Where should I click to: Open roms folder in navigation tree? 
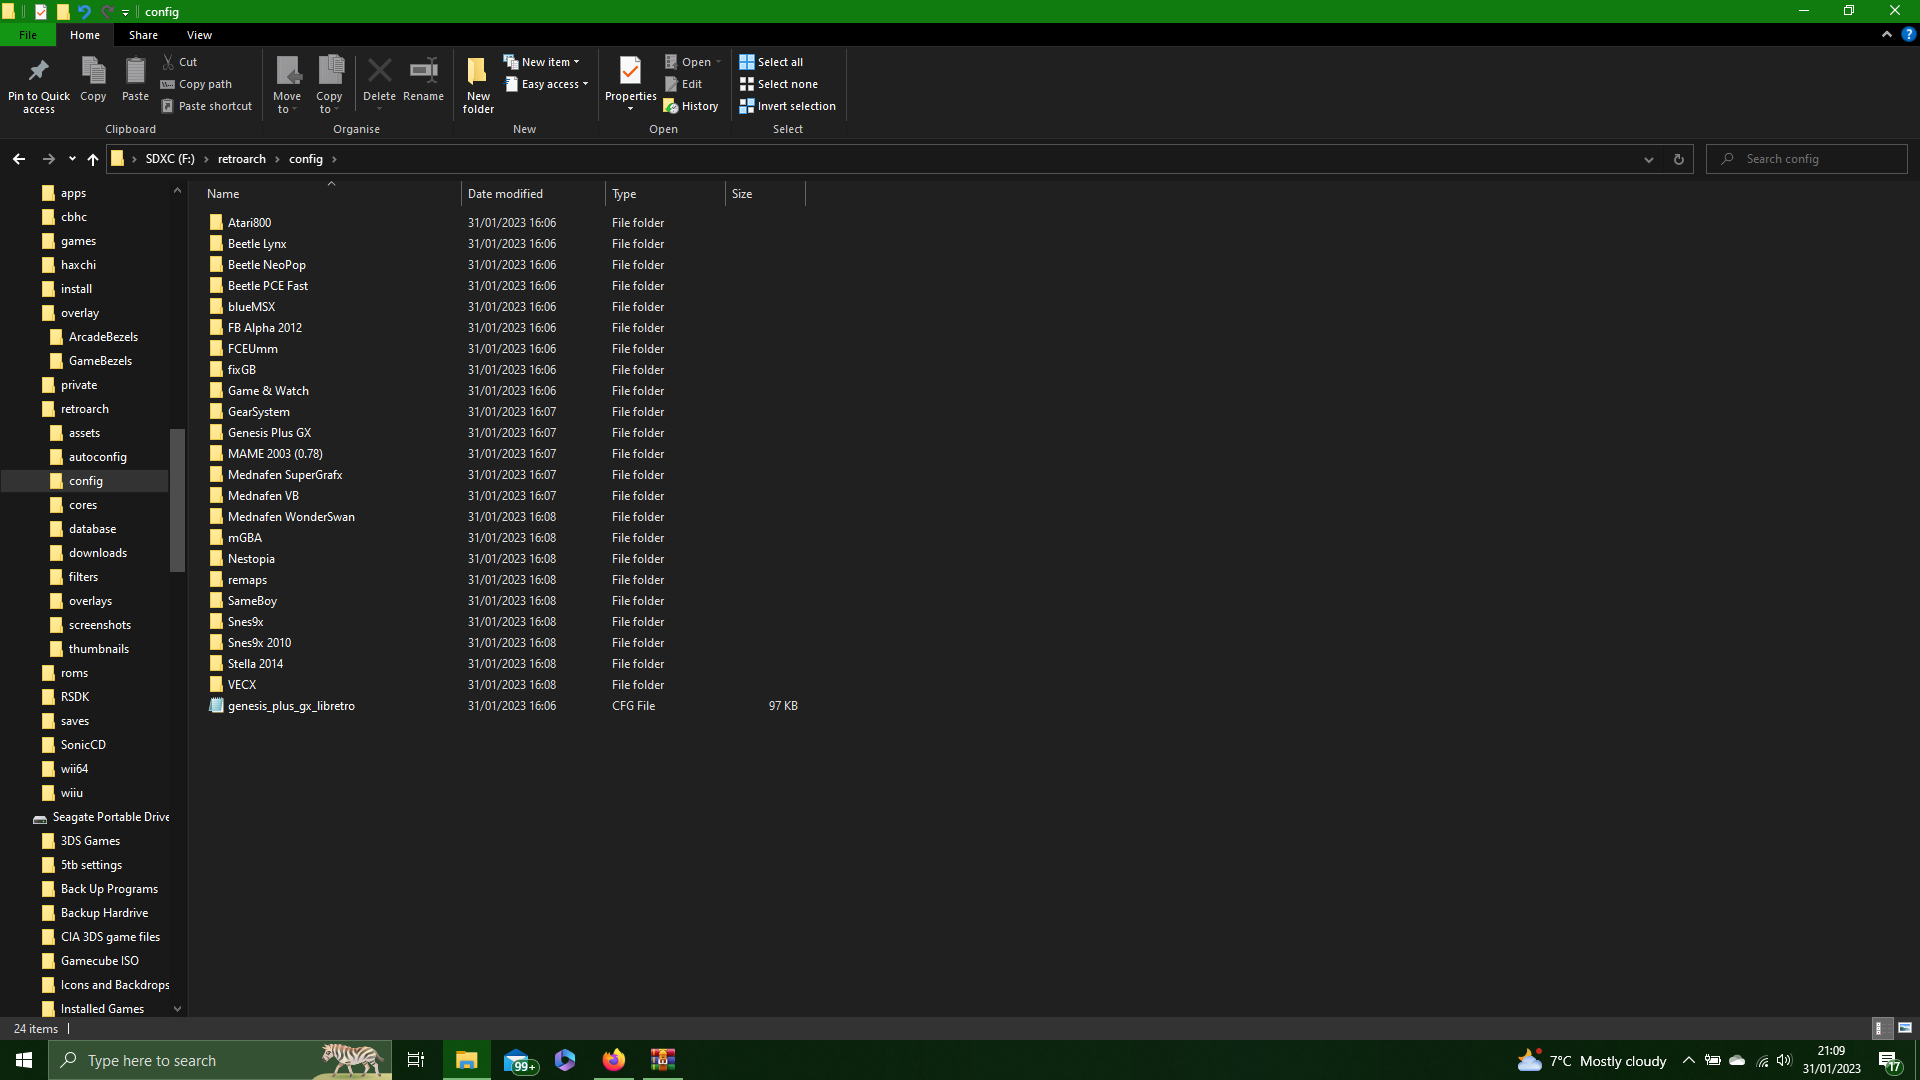click(x=74, y=673)
